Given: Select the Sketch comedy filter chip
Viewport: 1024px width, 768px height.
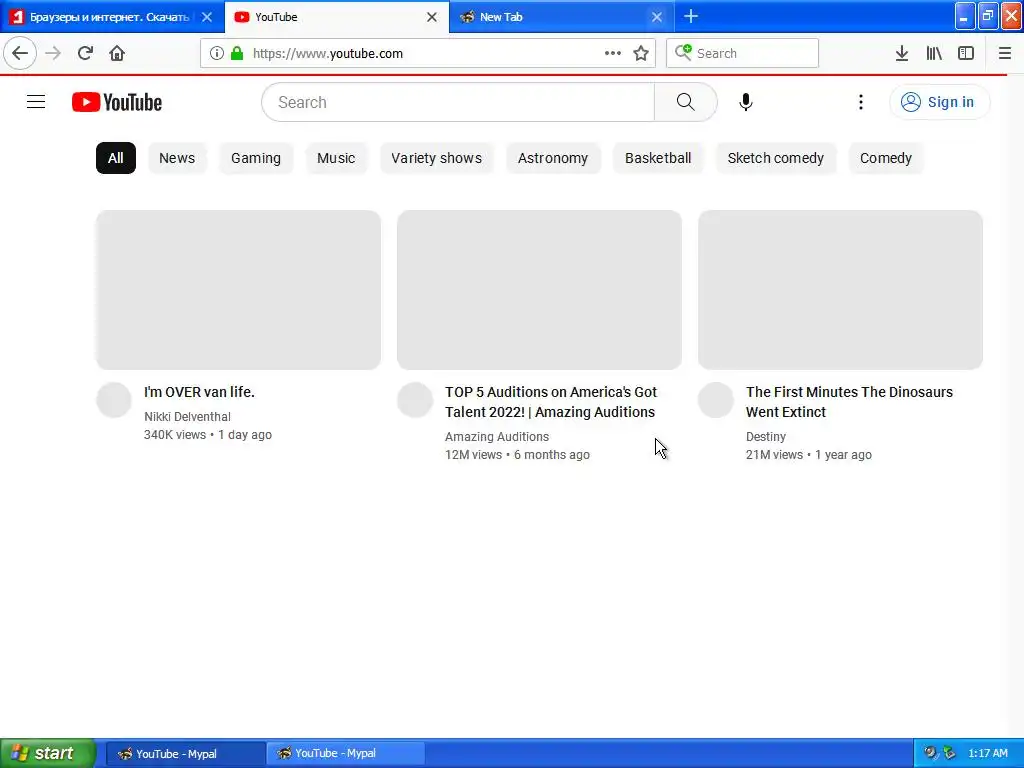Looking at the screenshot, I should pyautogui.click(x=776, y=158).
